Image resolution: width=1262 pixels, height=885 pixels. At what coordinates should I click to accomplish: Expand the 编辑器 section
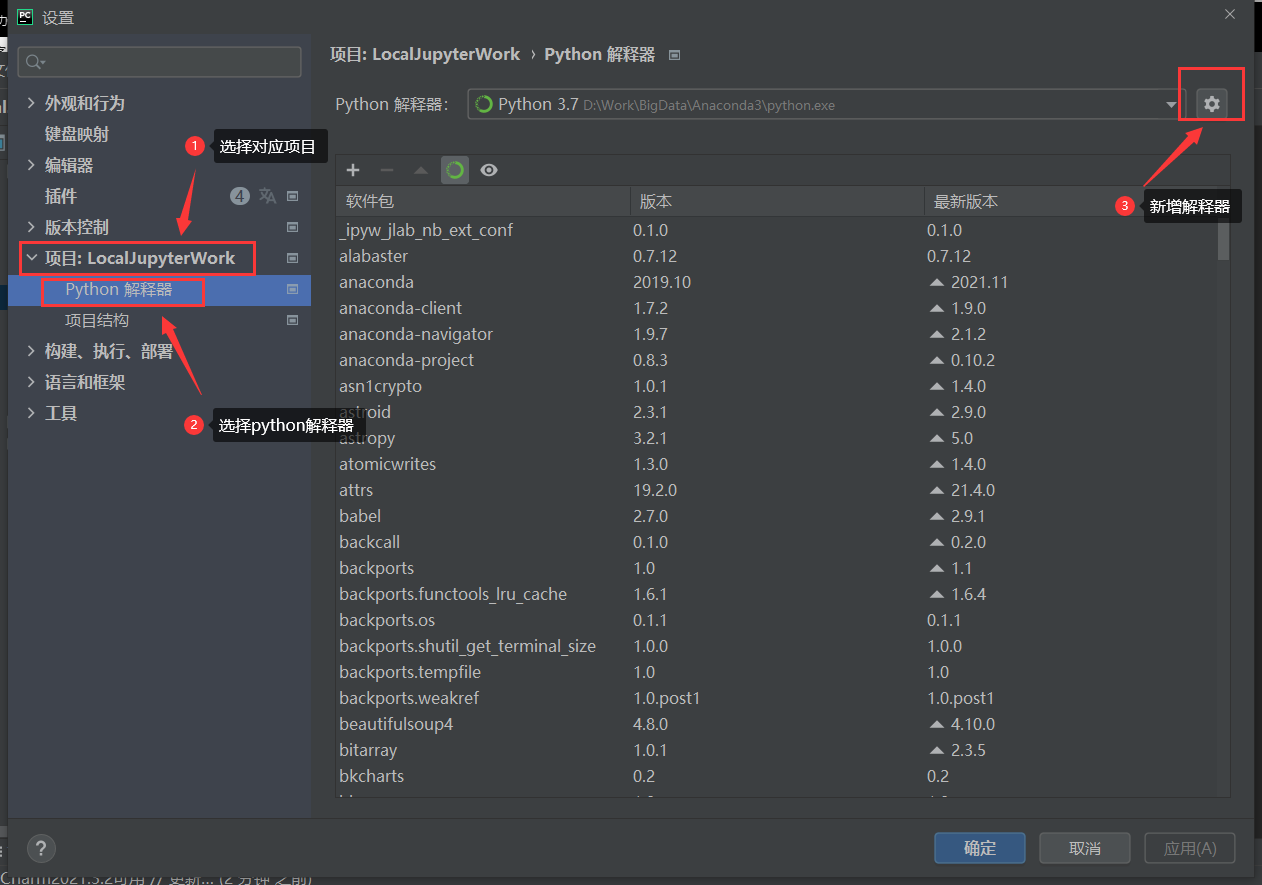(31, 165)
